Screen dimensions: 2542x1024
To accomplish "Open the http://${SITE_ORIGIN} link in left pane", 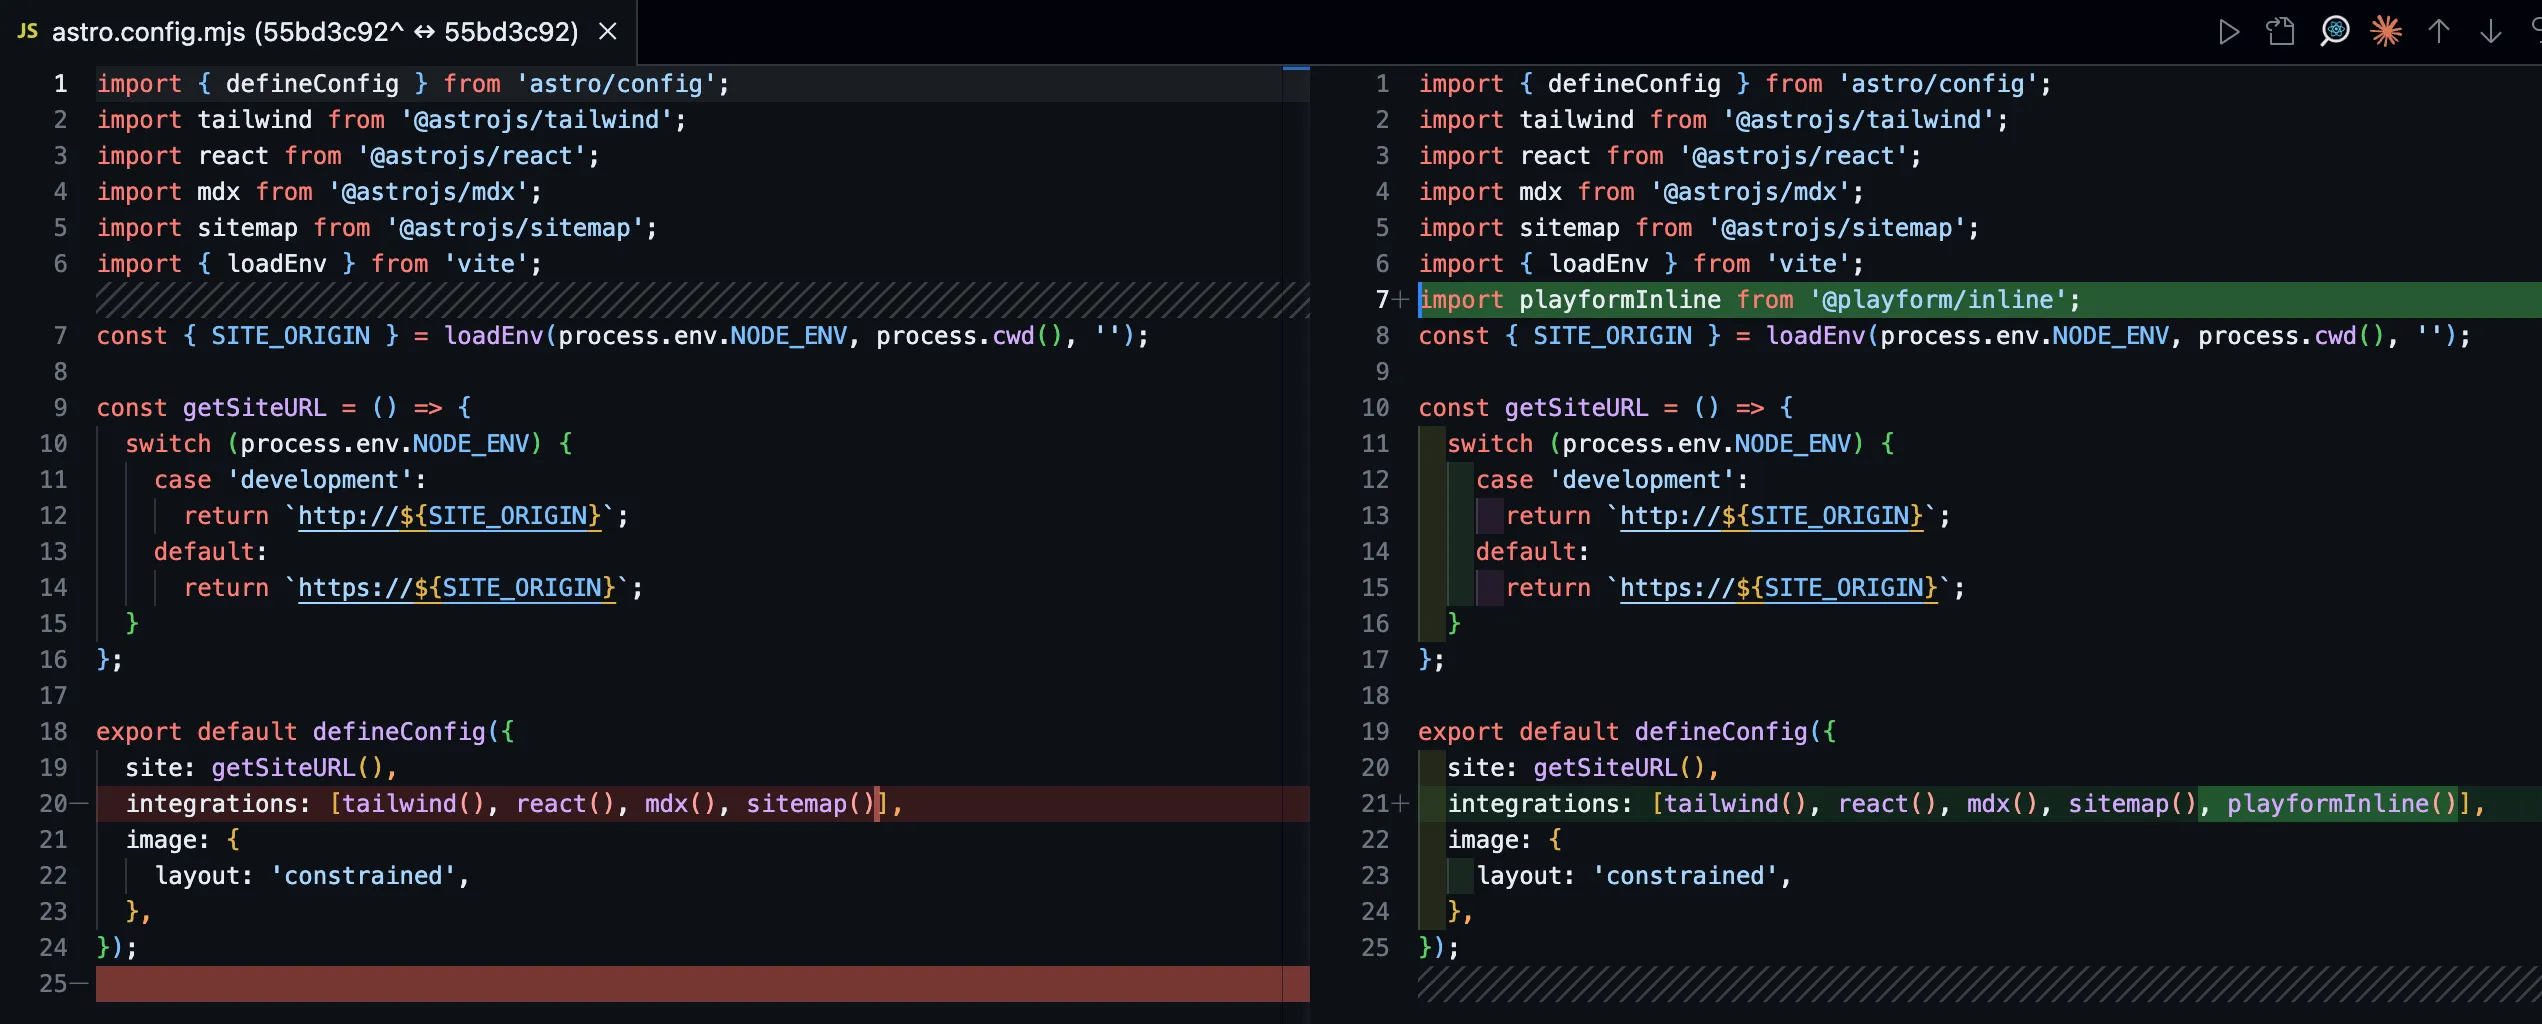I will 449,516.
